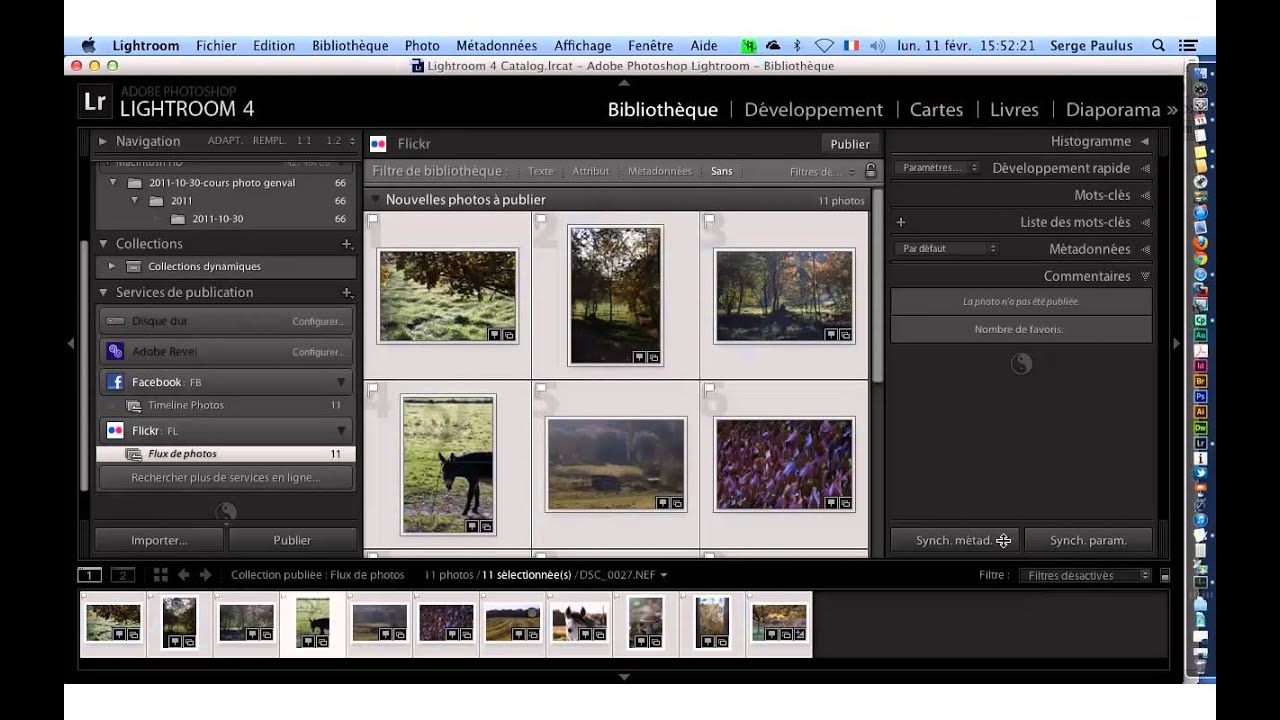Click the Publier button in left panel
Image resolution: width=1280 pixels, height=720 pixels.
tap(292, 541)
